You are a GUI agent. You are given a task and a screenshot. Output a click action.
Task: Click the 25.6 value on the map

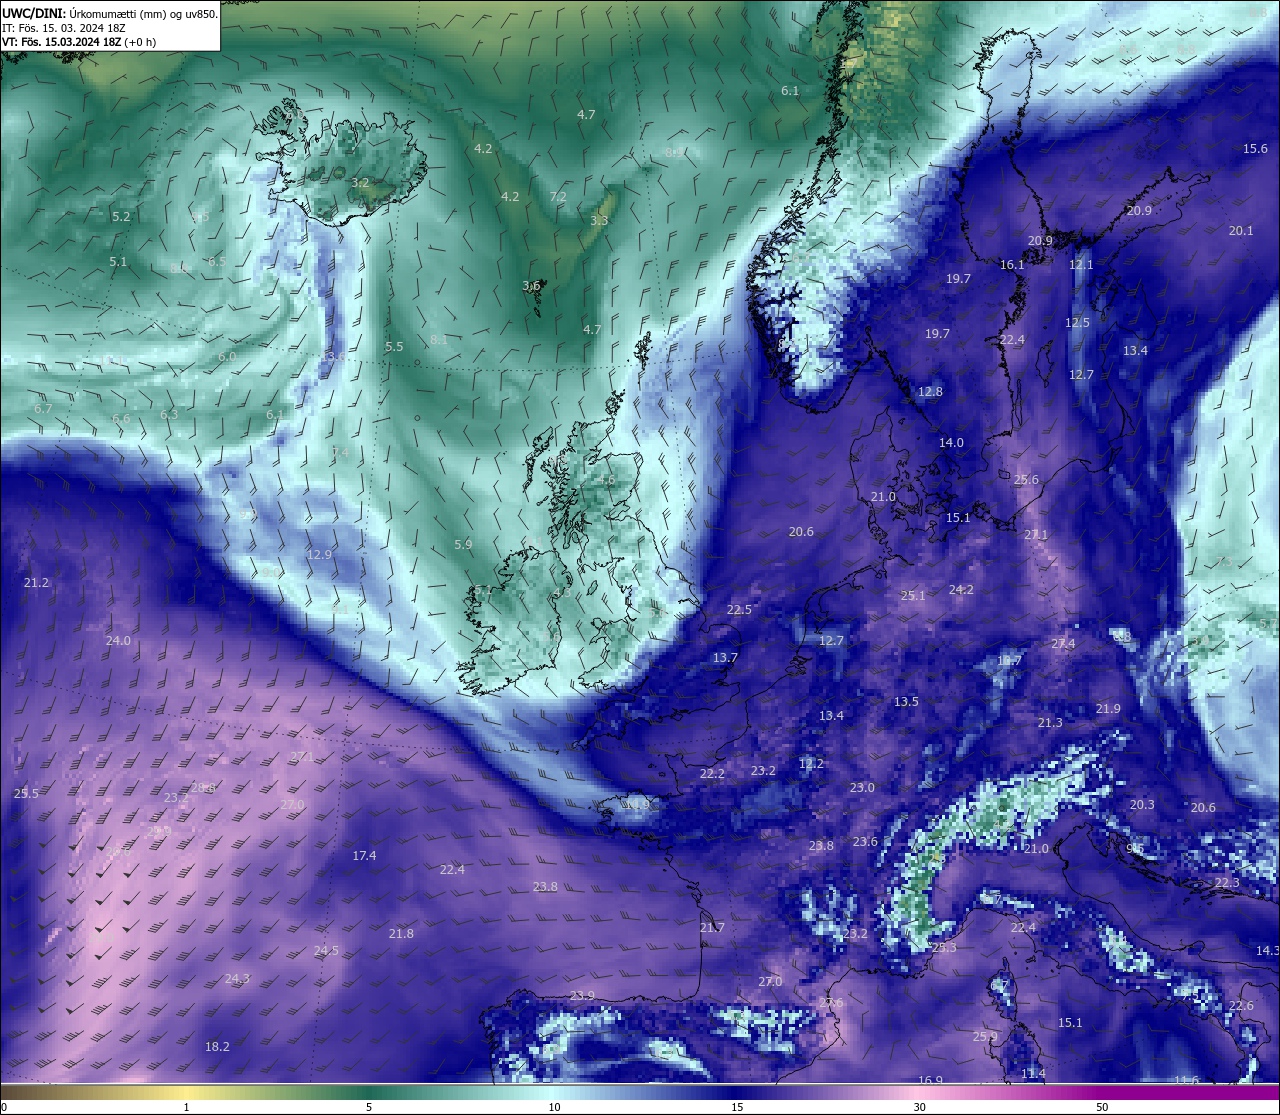(1026, 480)
